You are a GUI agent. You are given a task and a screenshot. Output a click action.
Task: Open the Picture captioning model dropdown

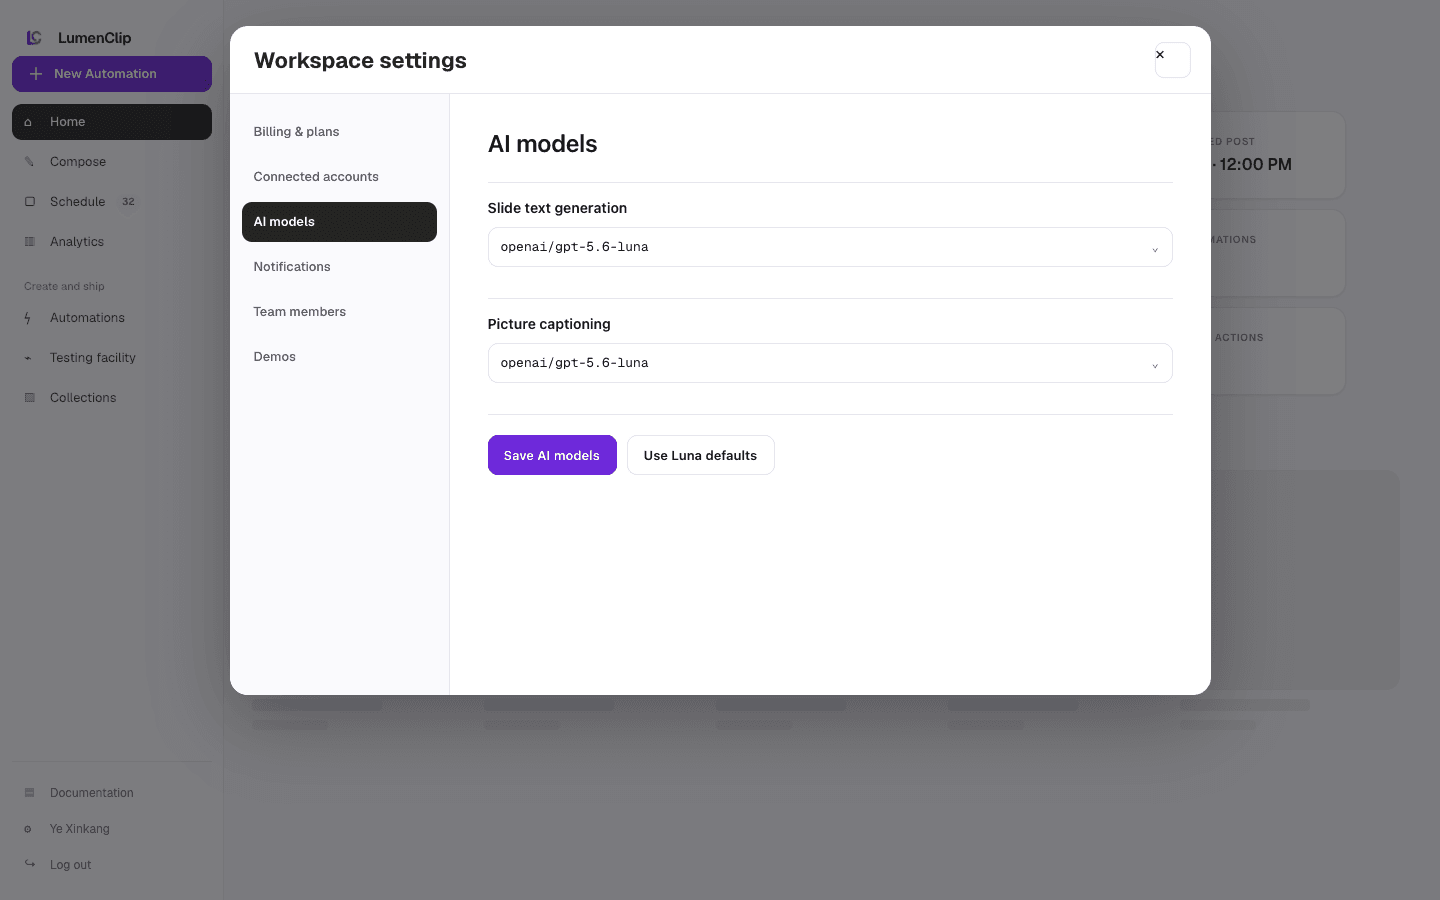(x=830, y=363)
